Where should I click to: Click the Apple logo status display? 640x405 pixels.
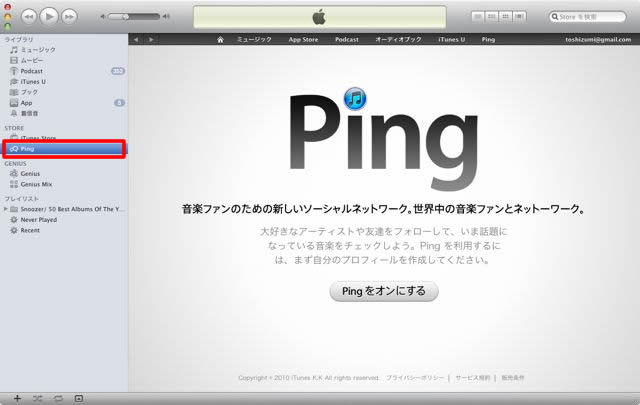(319, 17)
